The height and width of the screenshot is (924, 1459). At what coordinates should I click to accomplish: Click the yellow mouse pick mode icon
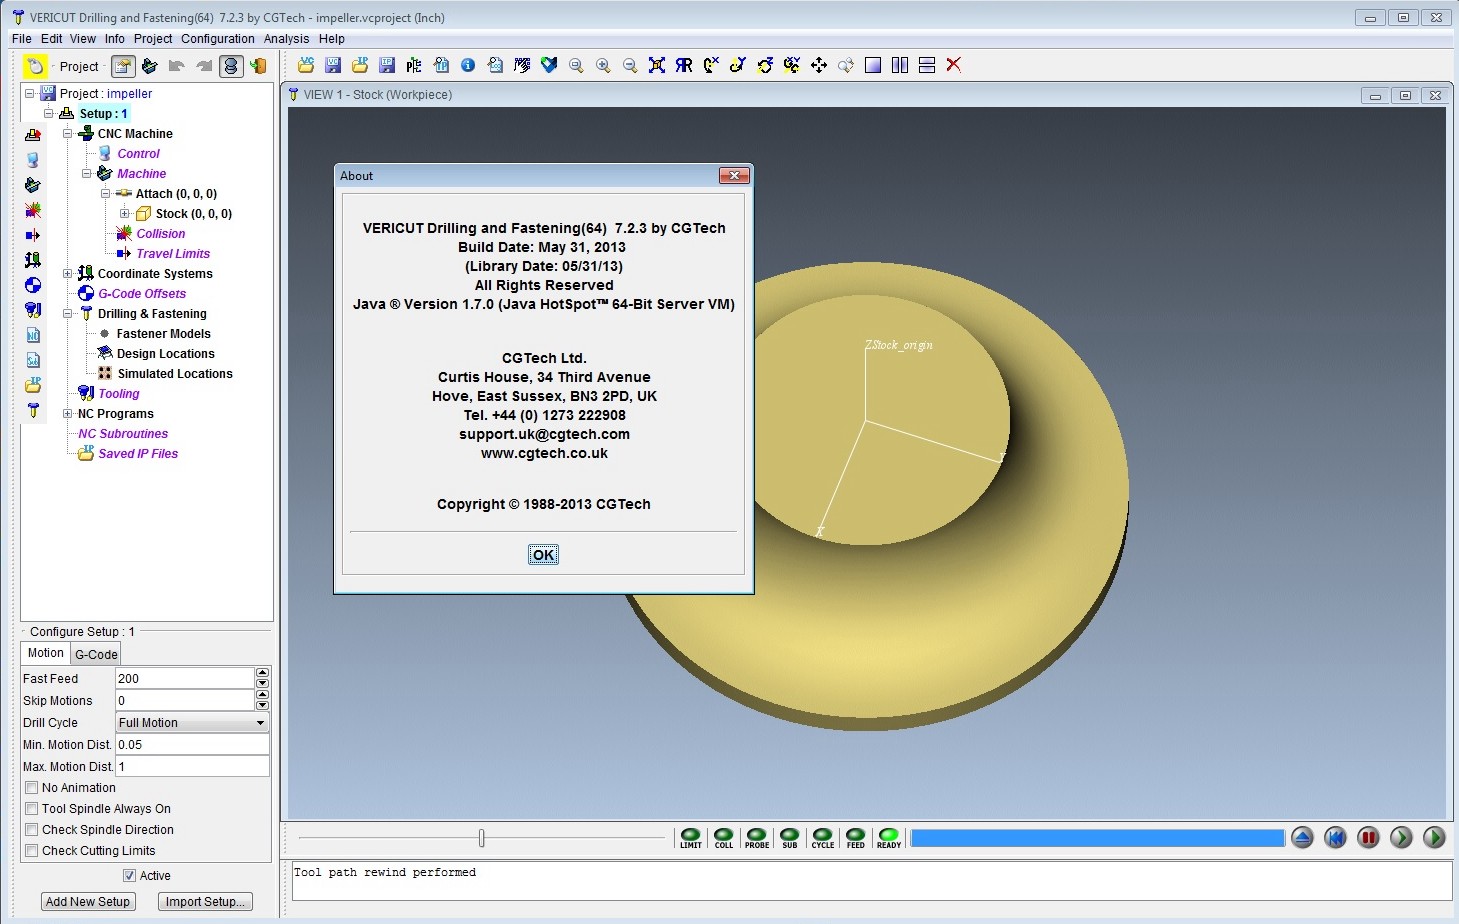click(35, 66)
